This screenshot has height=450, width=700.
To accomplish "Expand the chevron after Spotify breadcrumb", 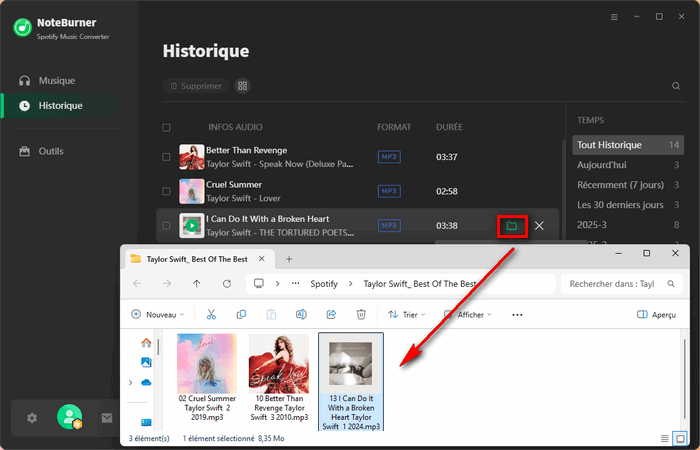I will (350, 284).
